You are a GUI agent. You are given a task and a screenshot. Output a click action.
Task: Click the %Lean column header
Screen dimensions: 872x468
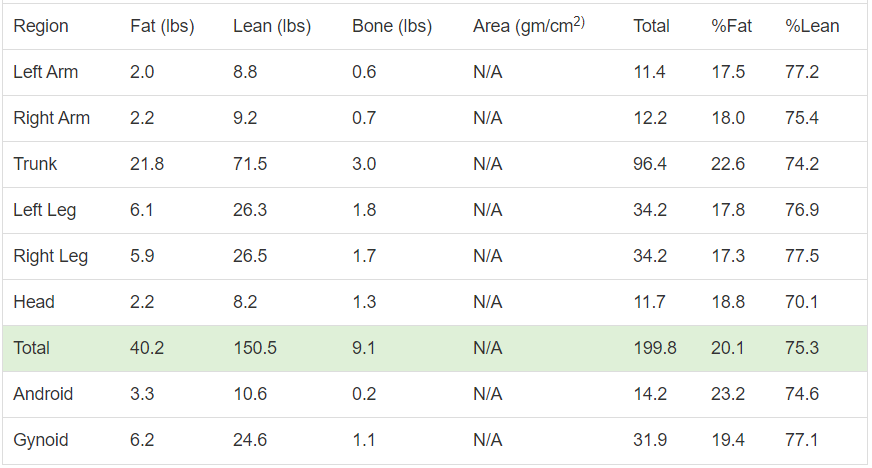pyautogui.click(x=812, y=26)
